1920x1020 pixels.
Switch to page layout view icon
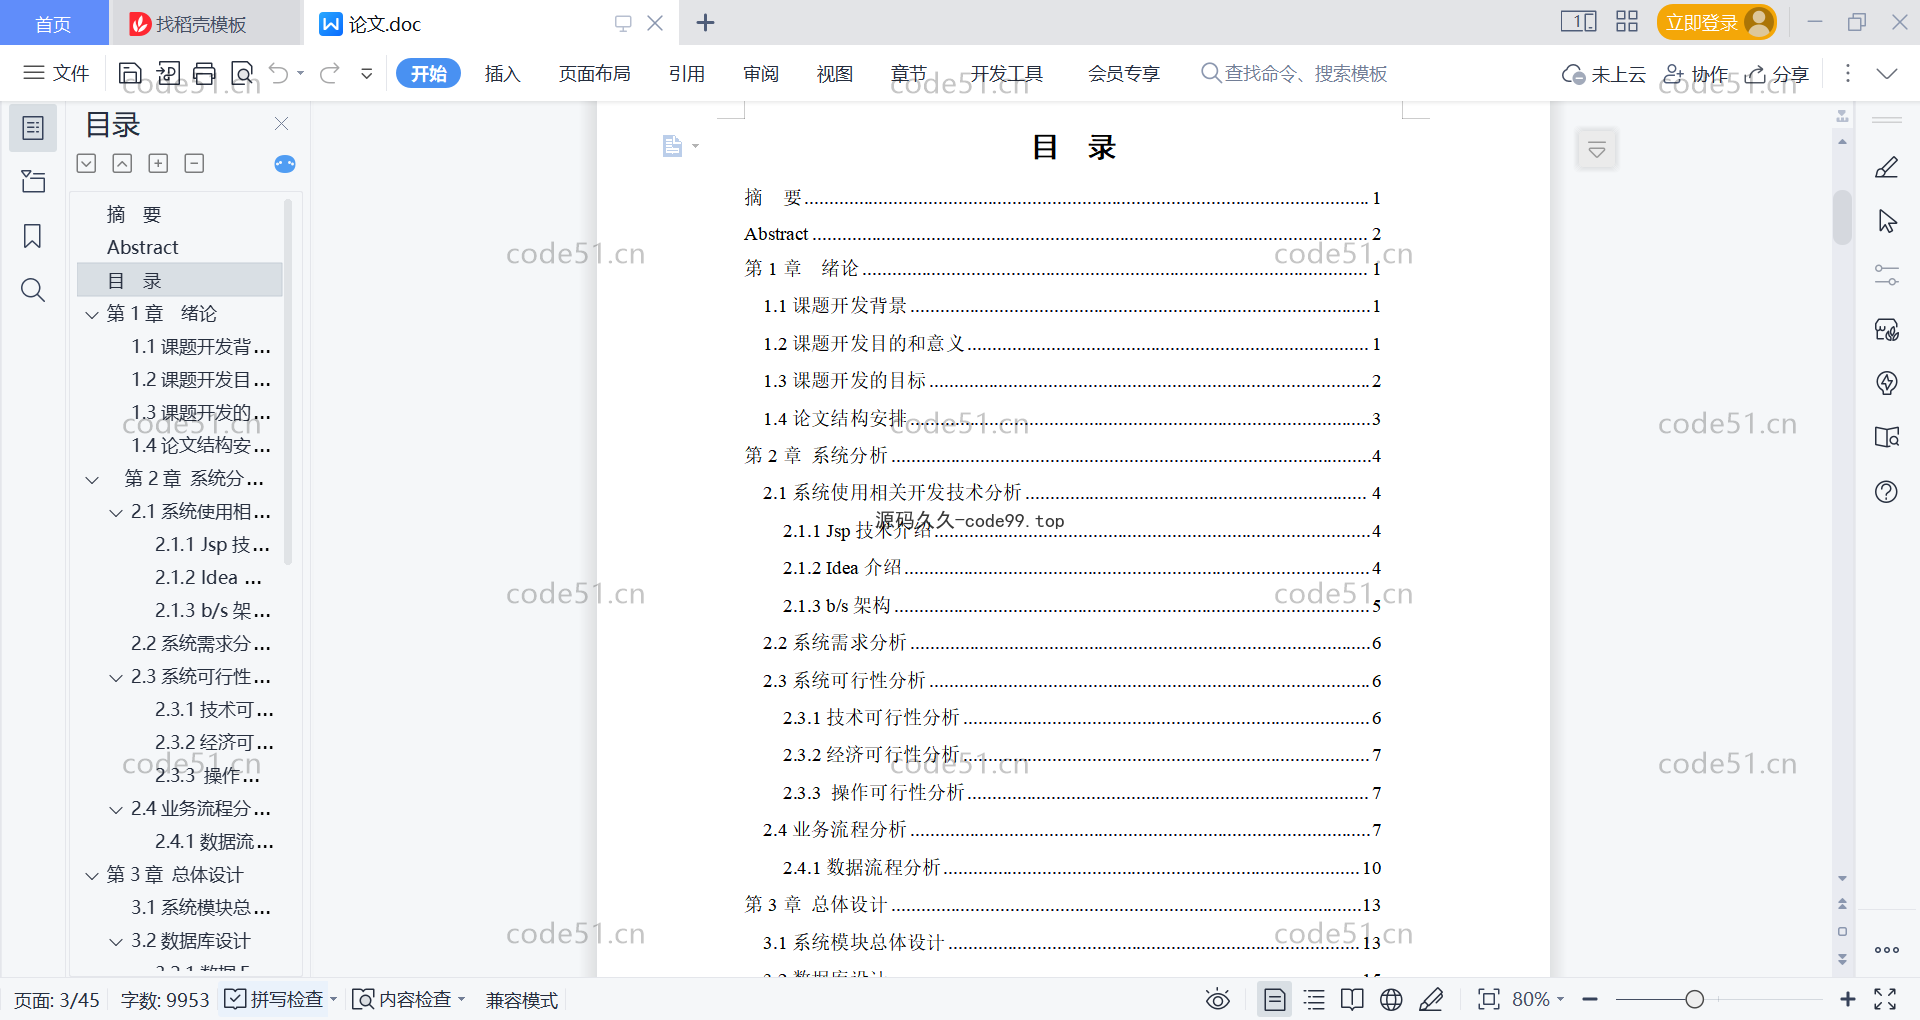1275,999
